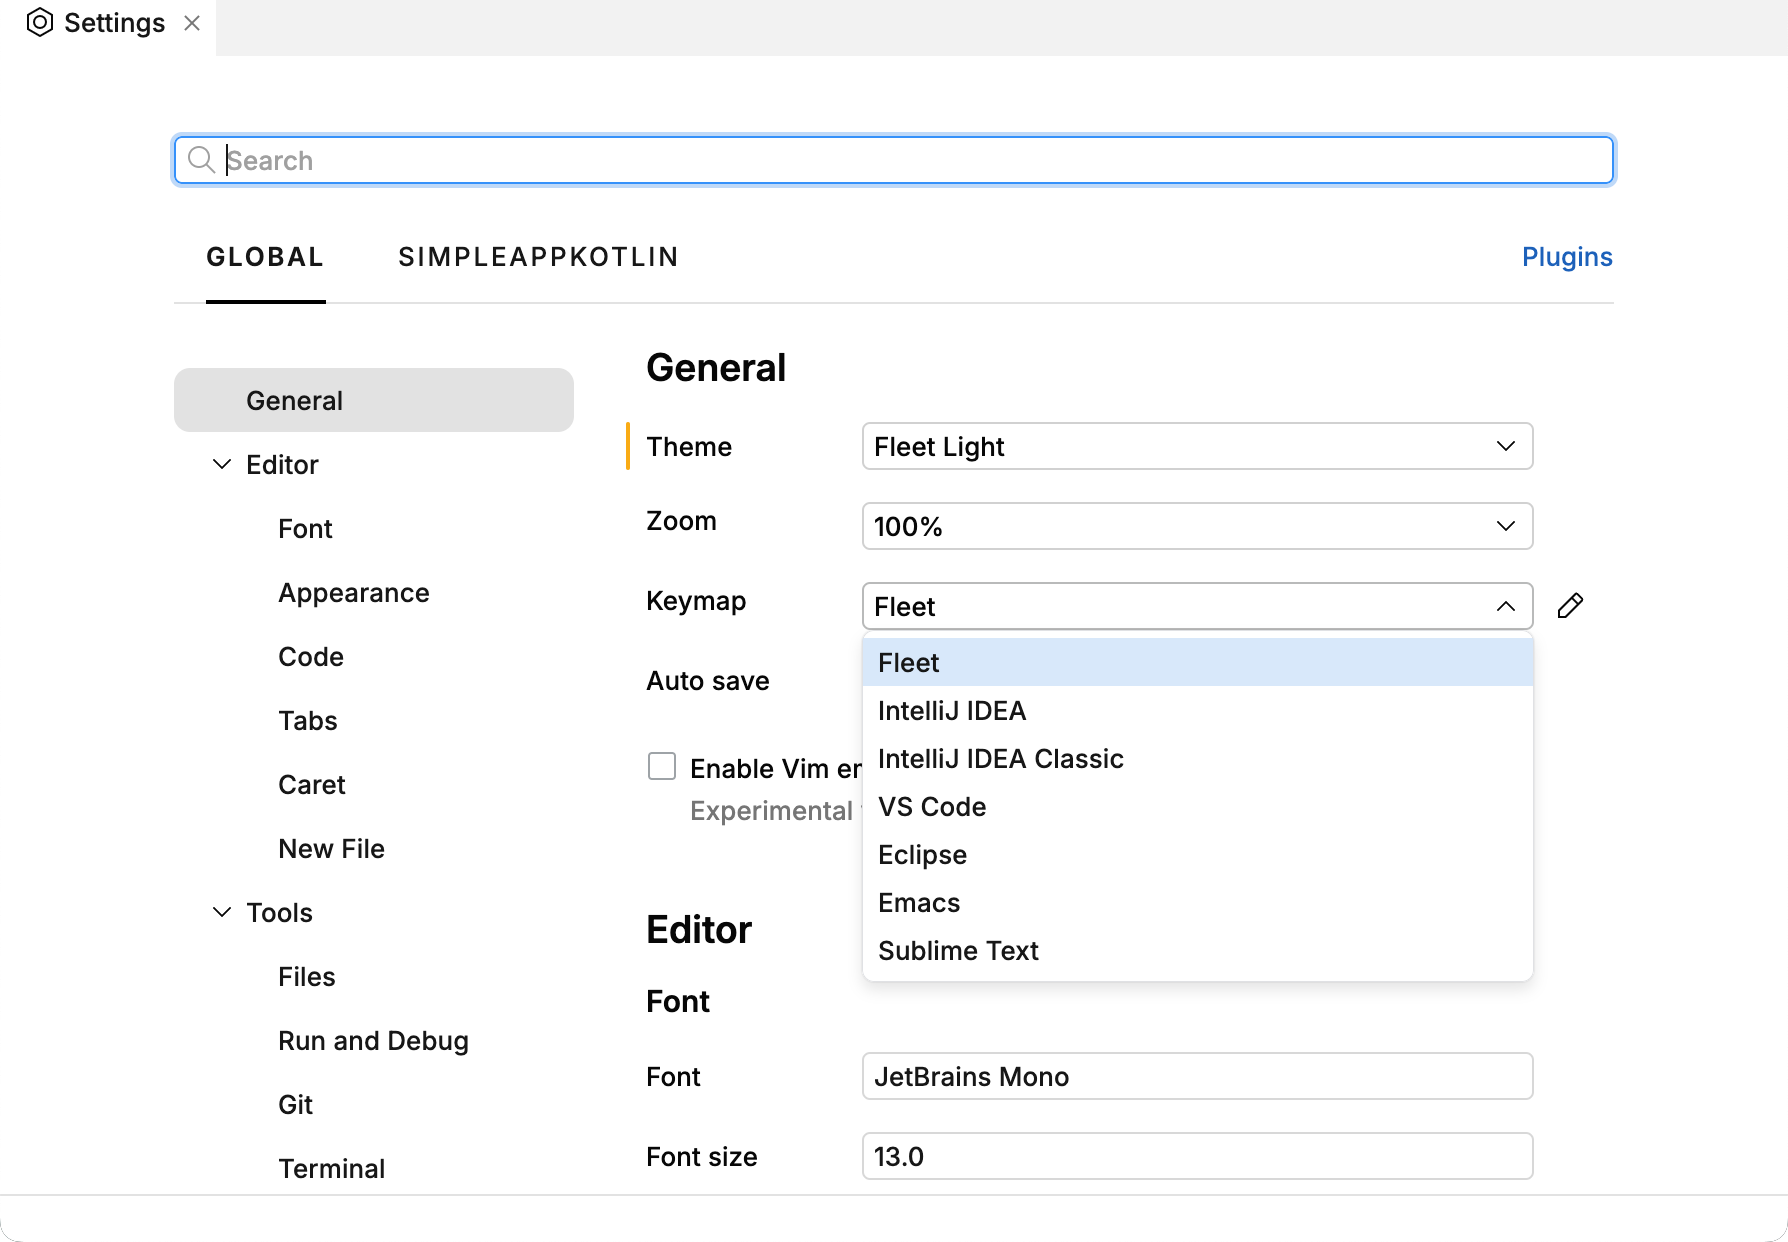Enable Vim emulation
Screen dimensions: 1788x1242
662,766
